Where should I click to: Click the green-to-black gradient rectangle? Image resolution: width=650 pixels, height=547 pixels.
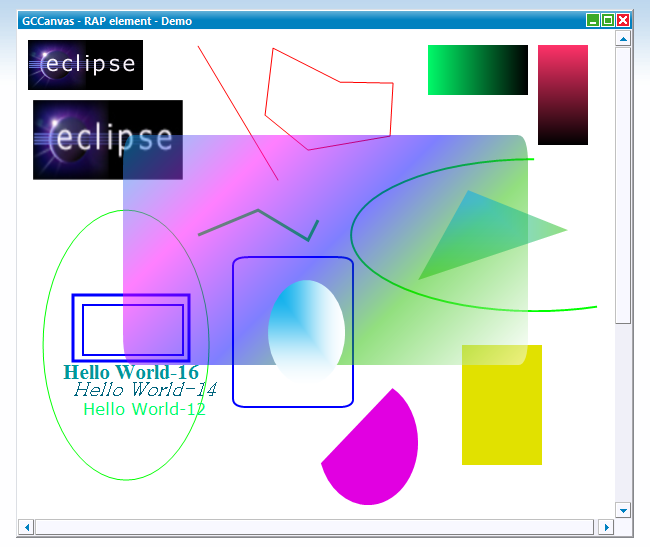[478, 70]
